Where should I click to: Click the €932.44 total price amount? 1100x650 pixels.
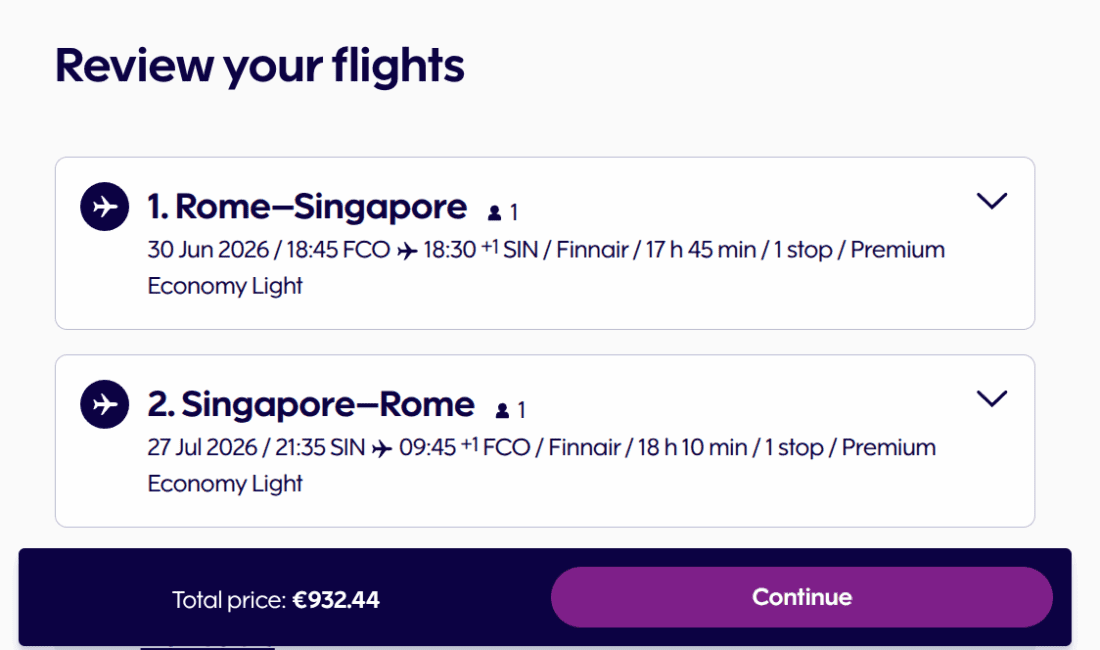tap(336, 600)
